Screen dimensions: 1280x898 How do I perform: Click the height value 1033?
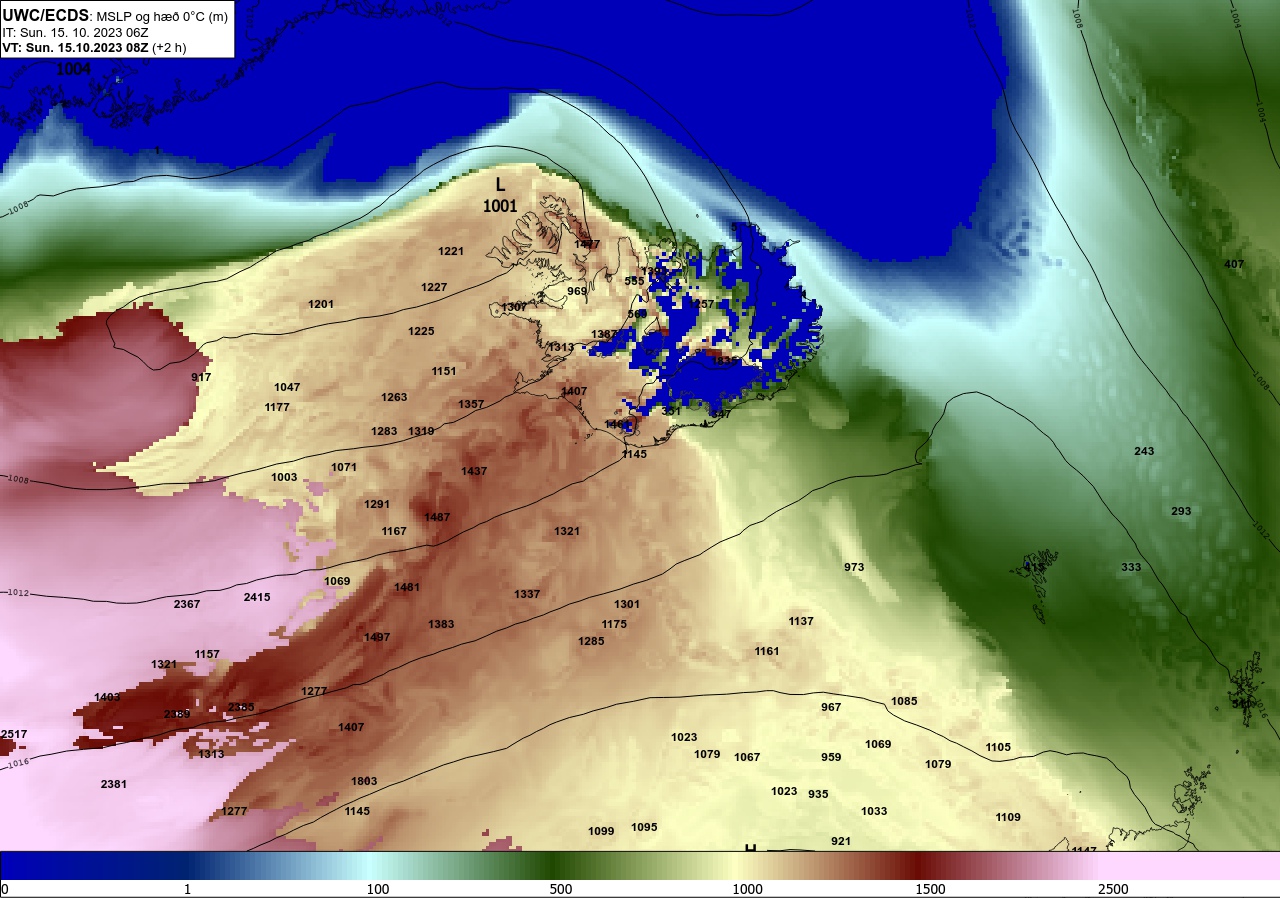tap(874, 811)
